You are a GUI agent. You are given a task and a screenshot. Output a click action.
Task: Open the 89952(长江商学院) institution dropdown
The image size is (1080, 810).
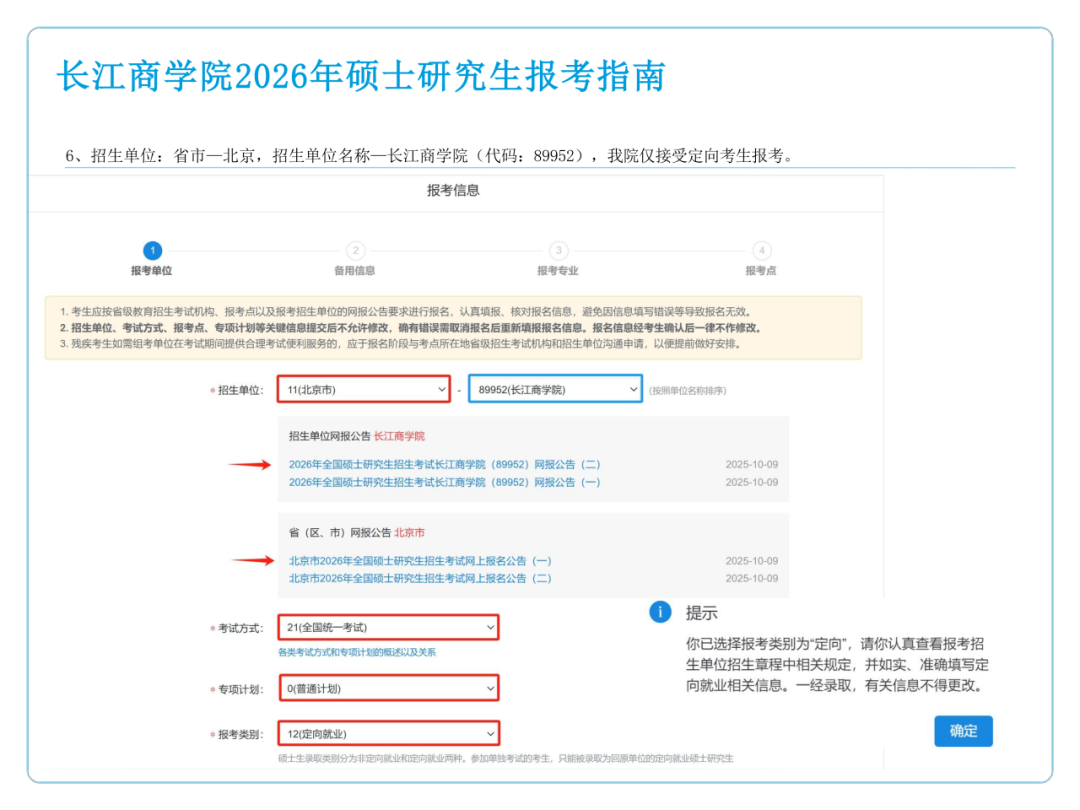coord(555,389)
